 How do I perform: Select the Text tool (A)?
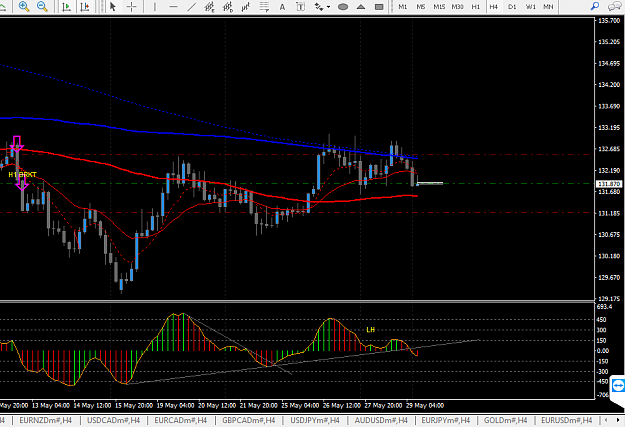[x=282, y=6]
